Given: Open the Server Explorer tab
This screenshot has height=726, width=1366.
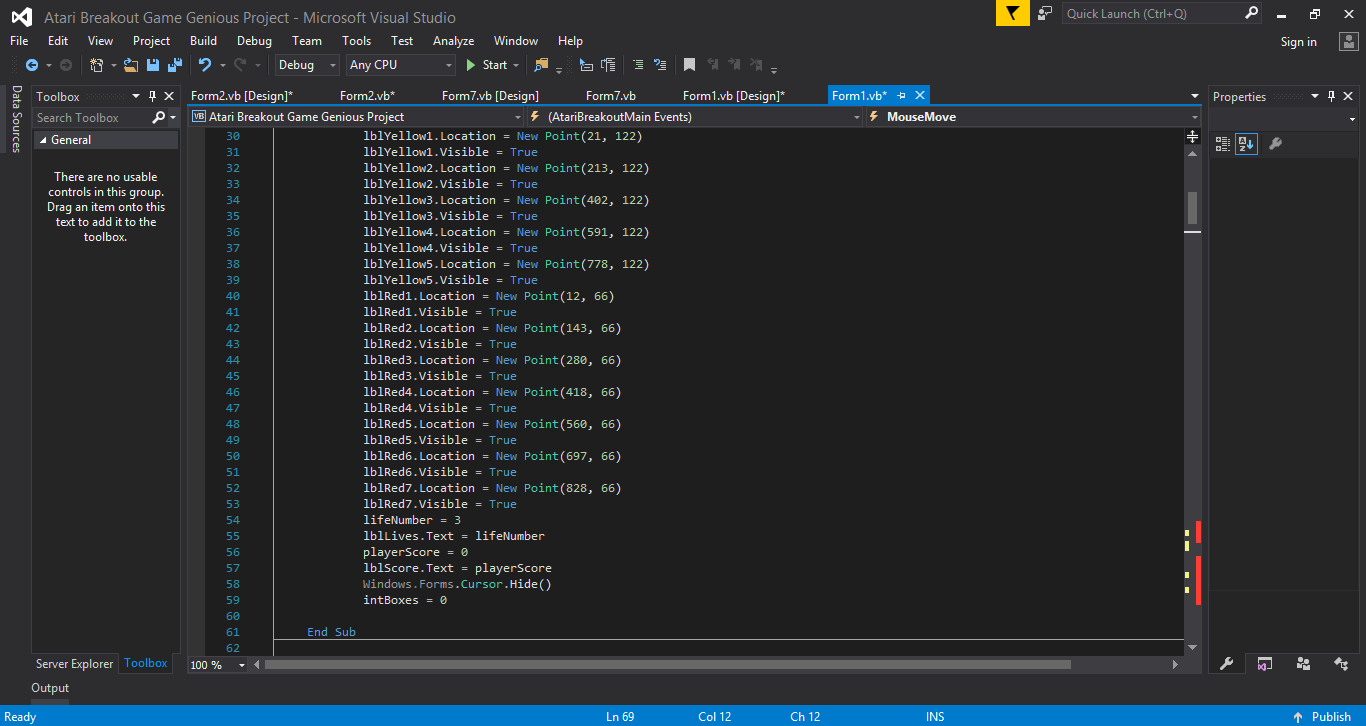Looking at the screenshot, I should (x=75, y=664).
